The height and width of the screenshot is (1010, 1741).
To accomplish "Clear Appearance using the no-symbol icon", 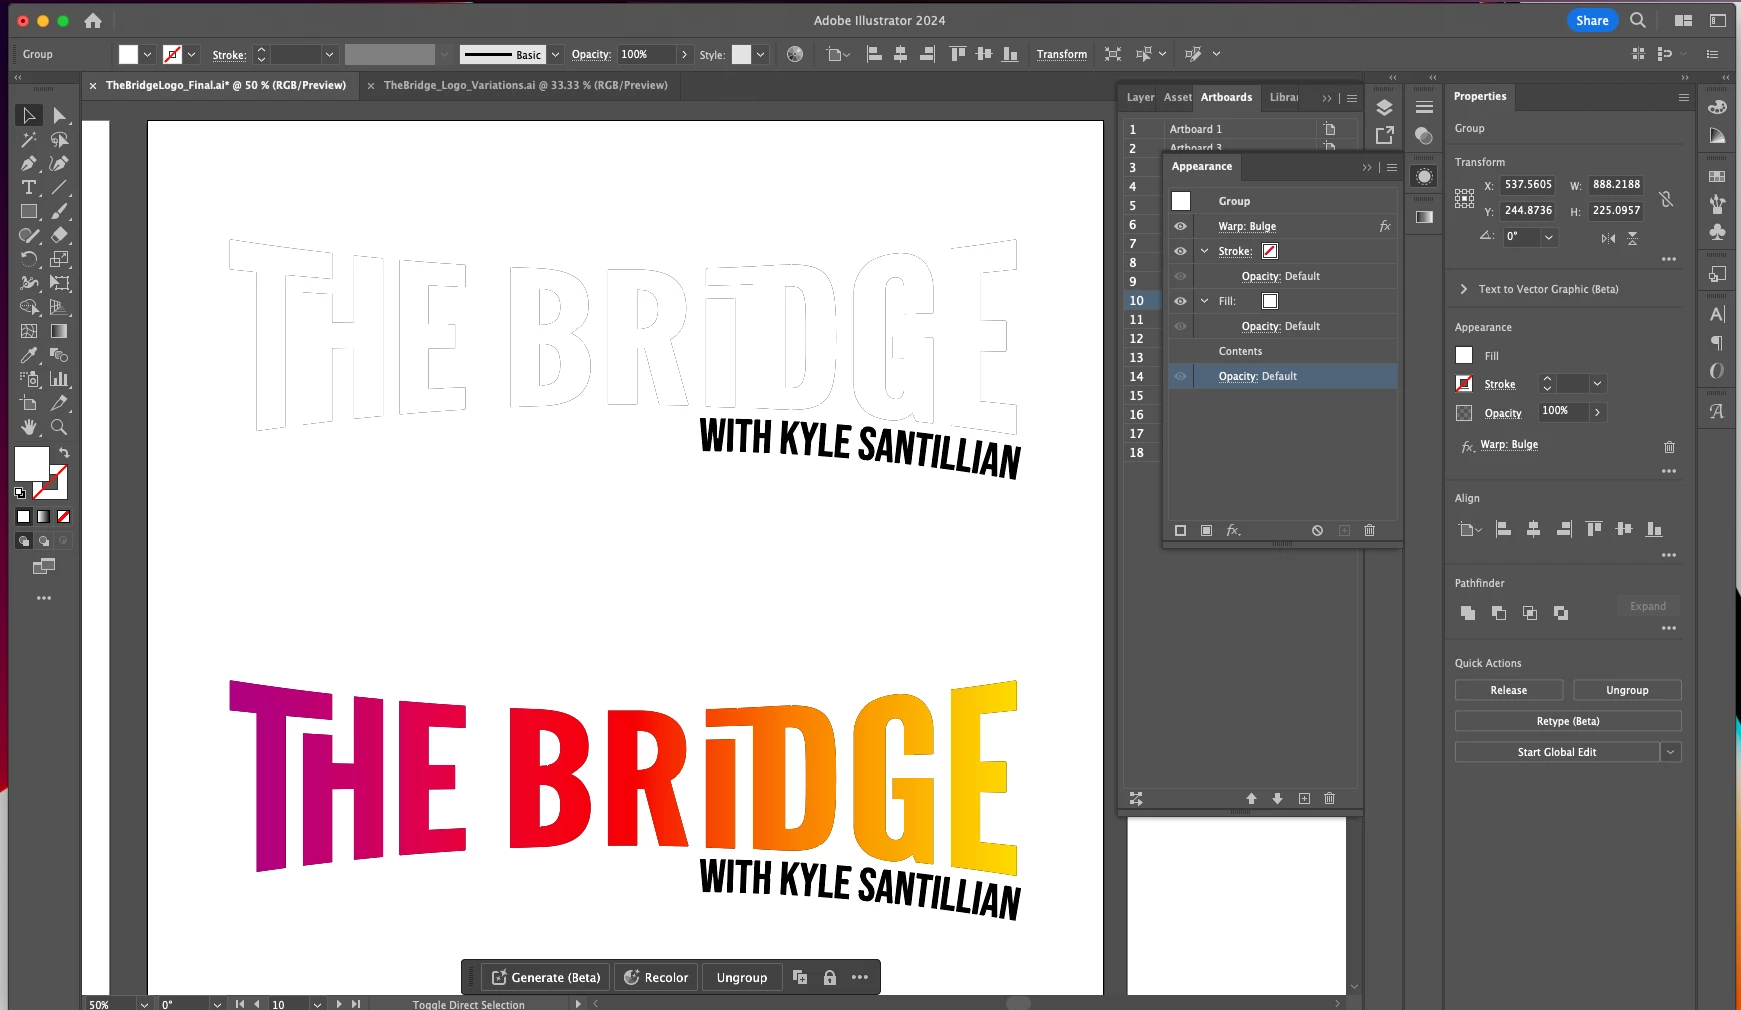I will (1318, 531).
